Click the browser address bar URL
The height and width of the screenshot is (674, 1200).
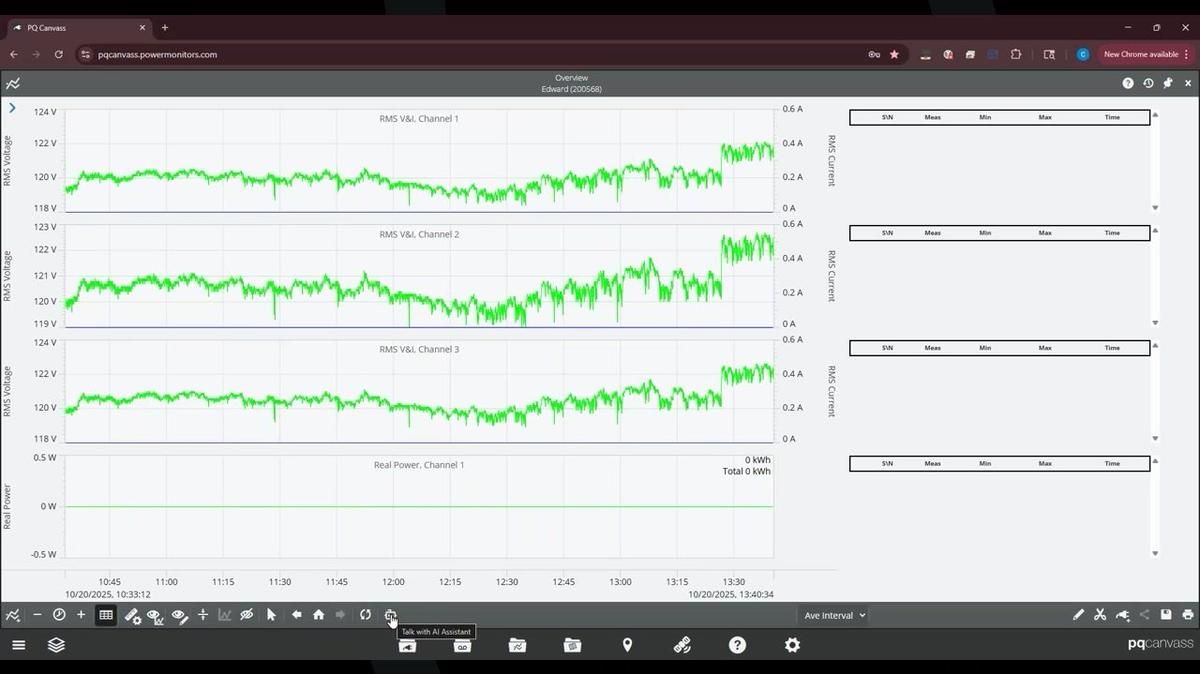(x=158, y=54)
